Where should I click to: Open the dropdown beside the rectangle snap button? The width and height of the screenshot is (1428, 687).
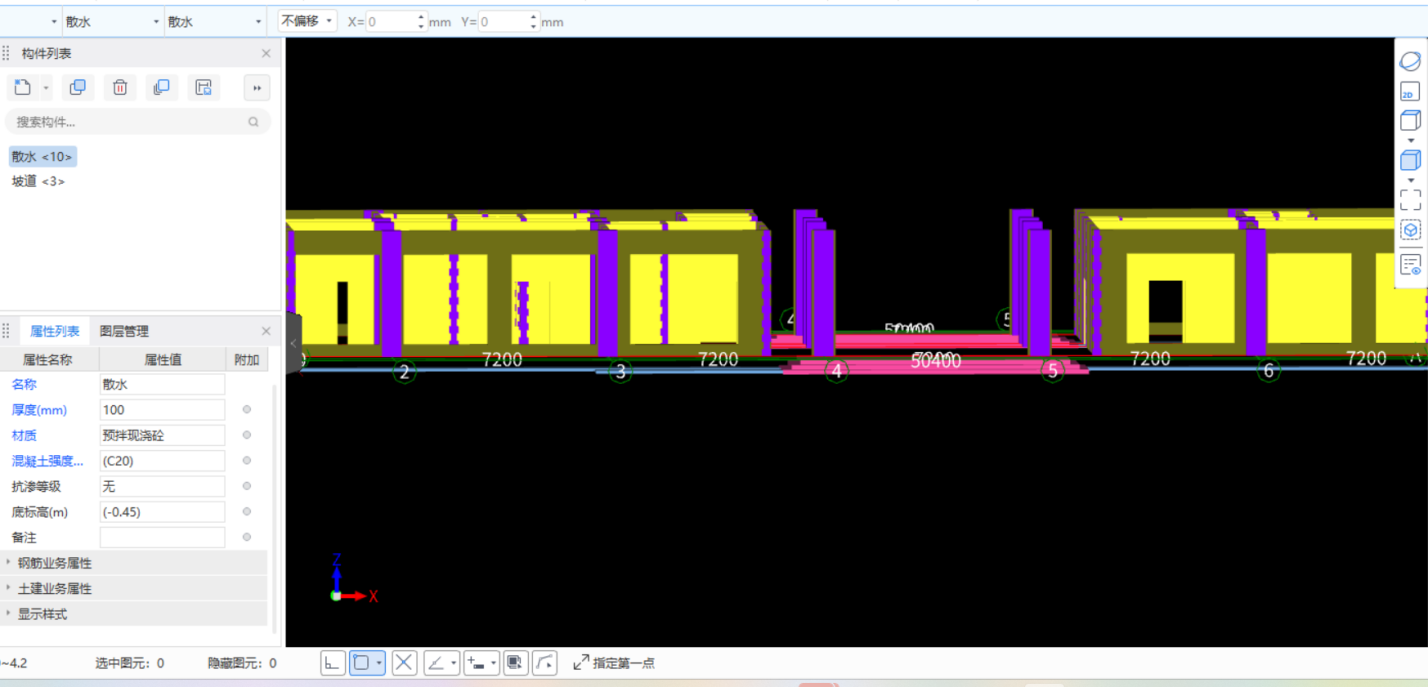coord(380,663)
